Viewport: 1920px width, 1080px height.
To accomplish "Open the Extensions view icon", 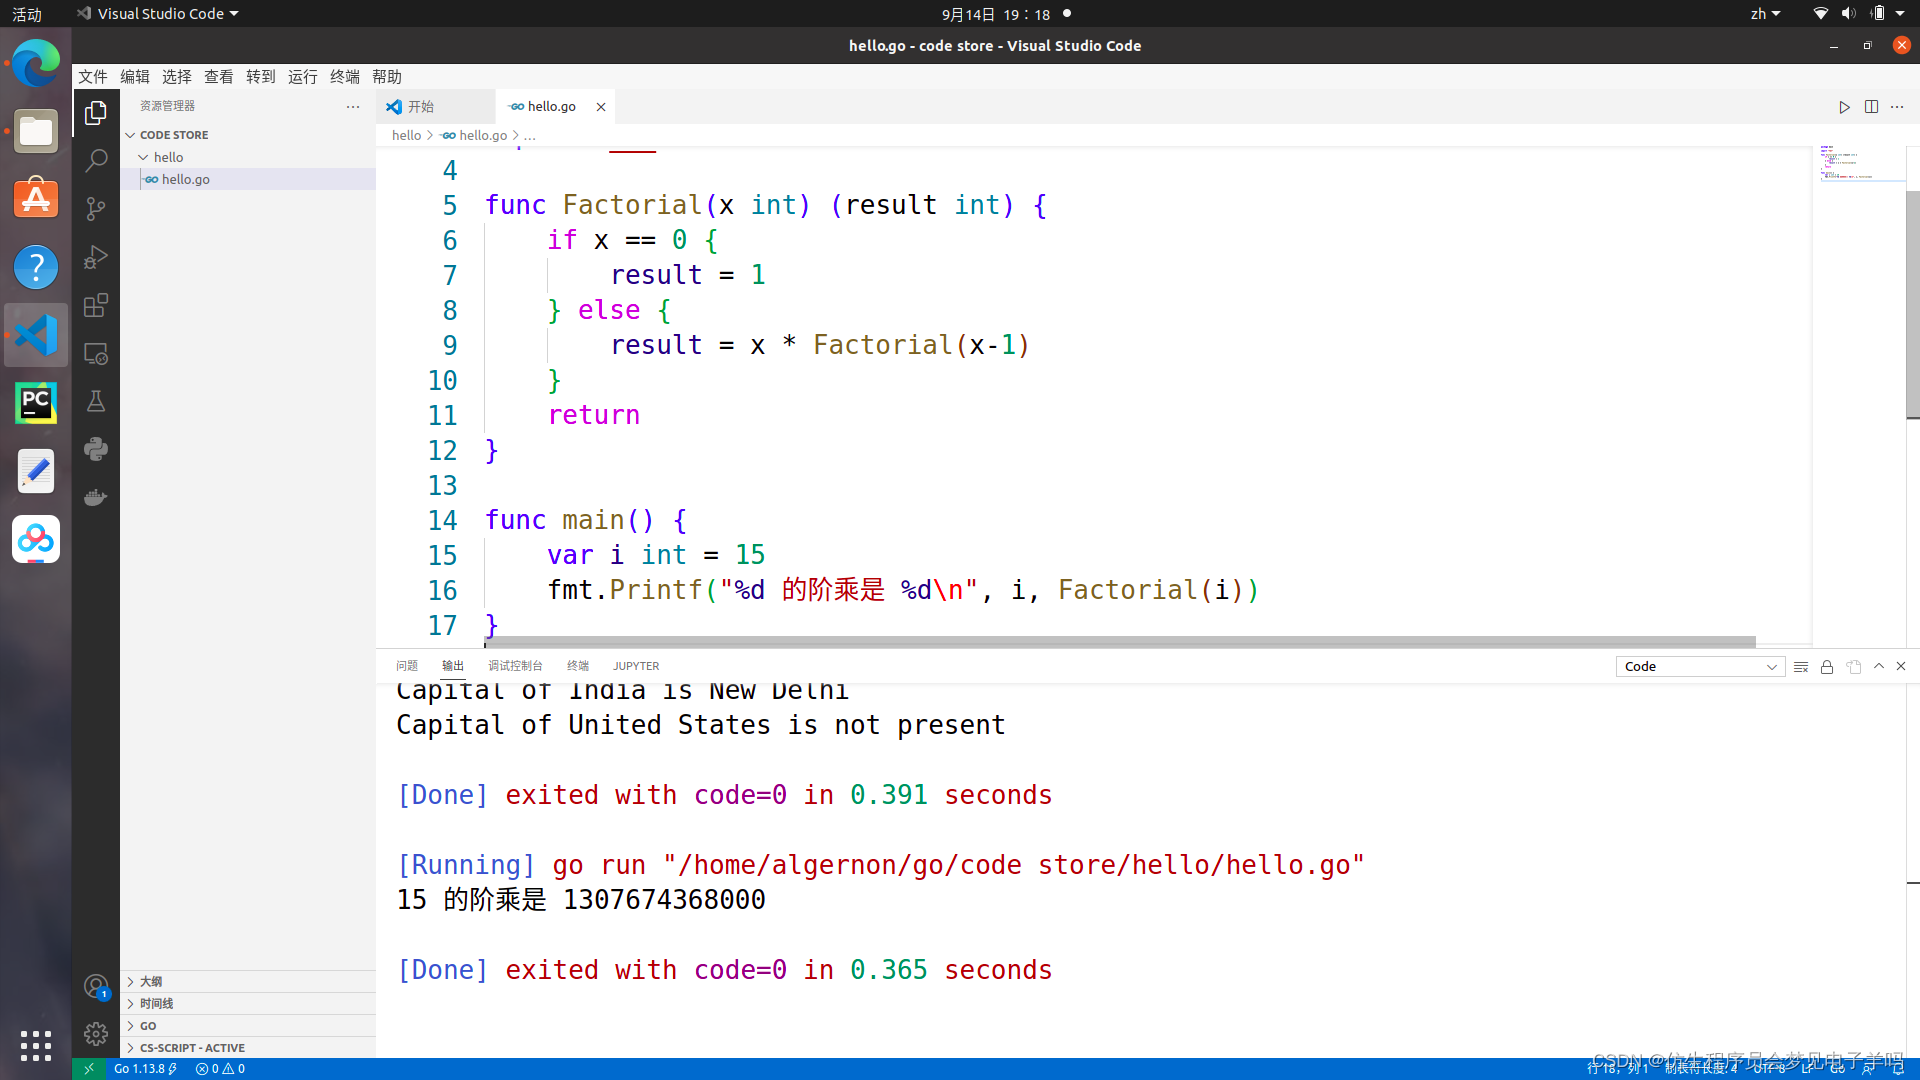I will tap(96, 305).
